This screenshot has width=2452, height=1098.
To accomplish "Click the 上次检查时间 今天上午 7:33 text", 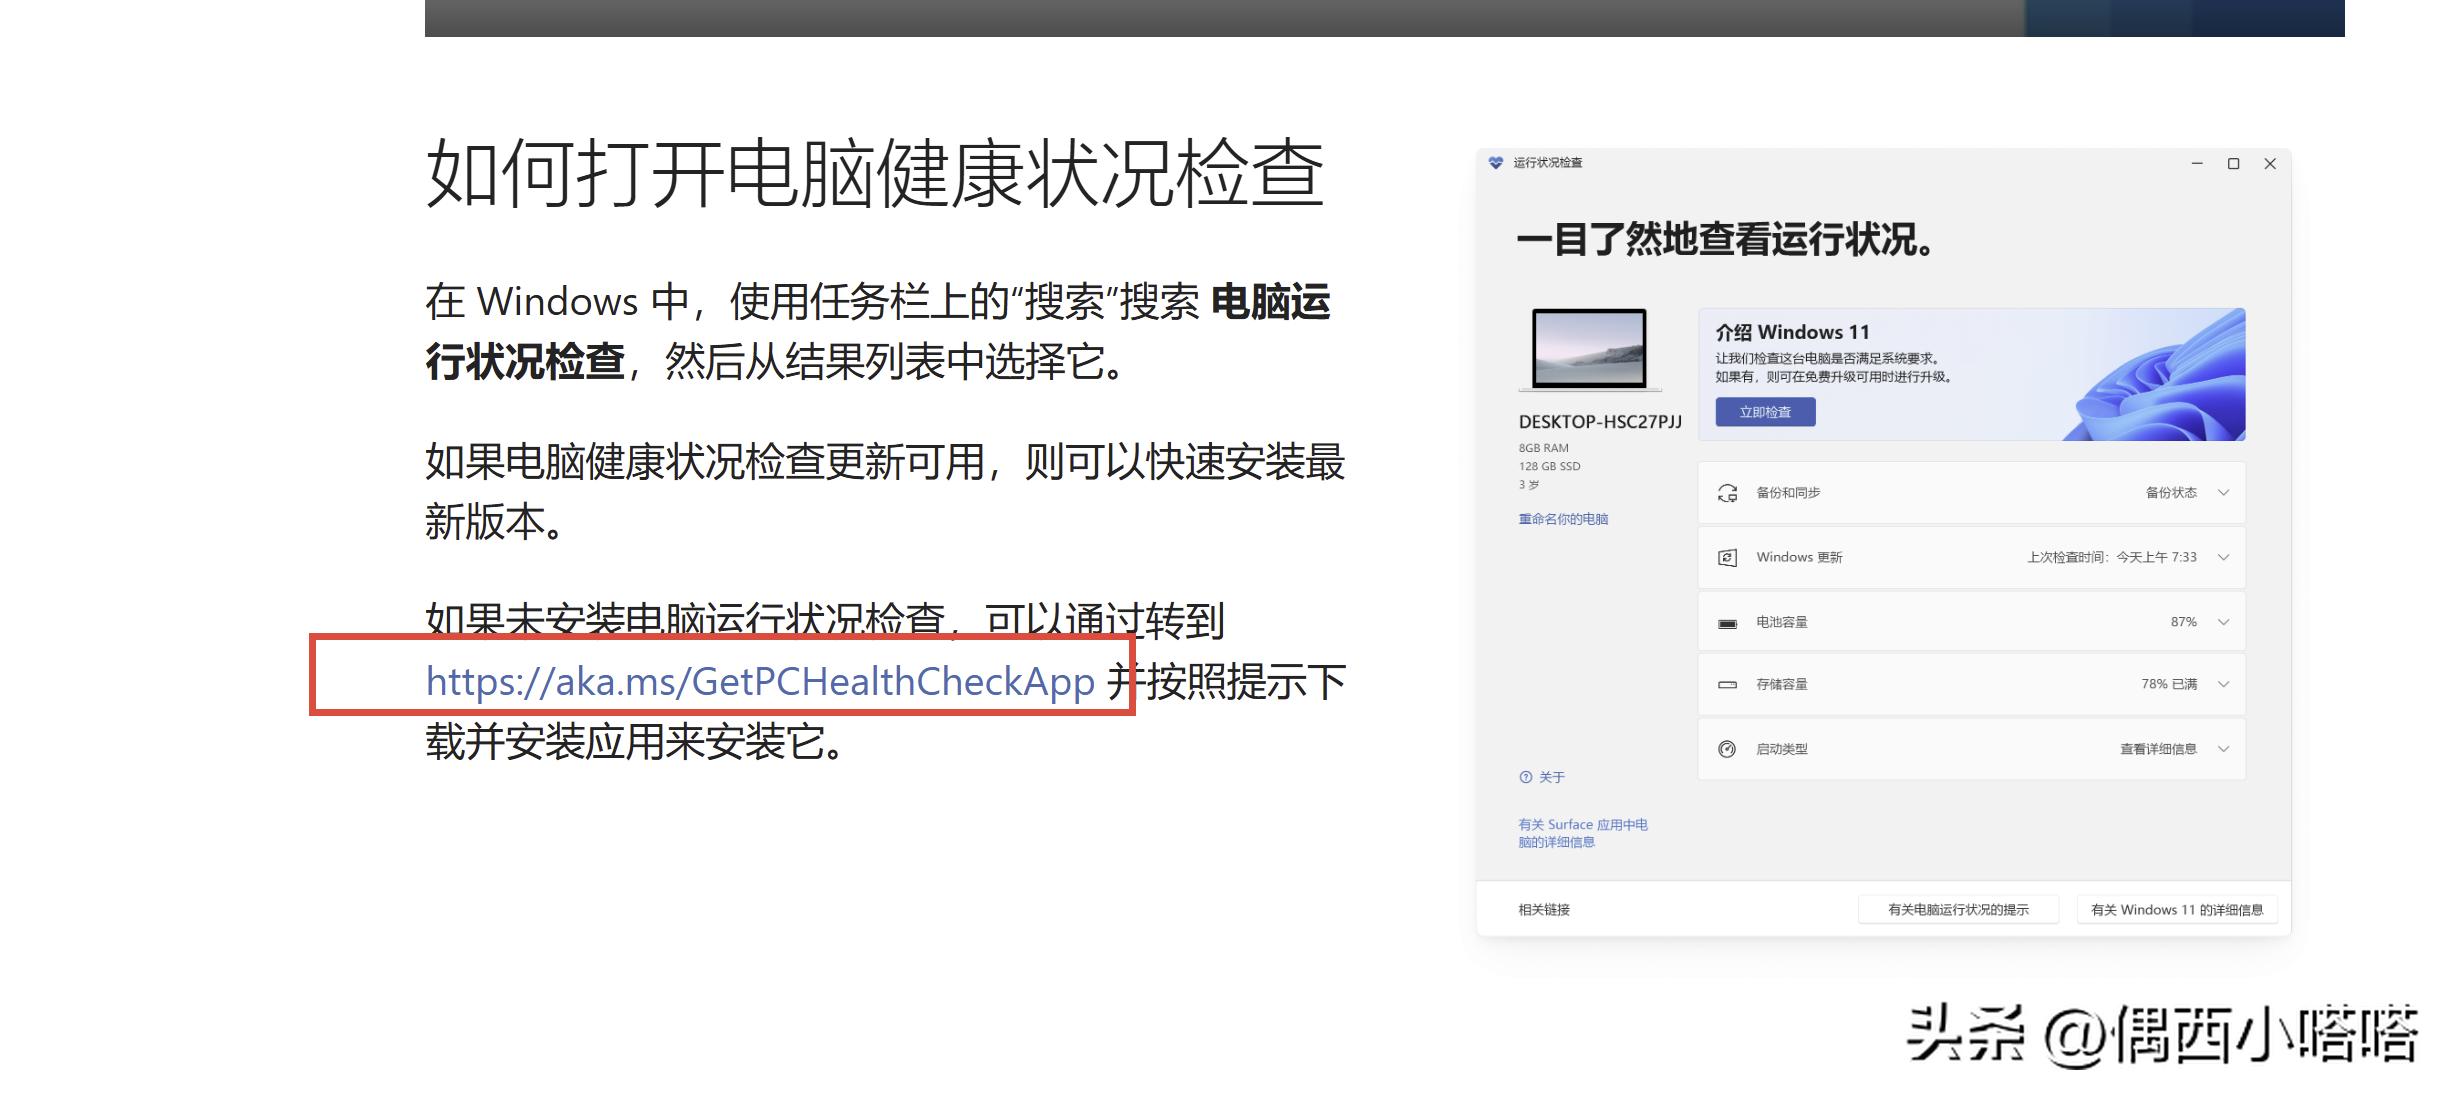I will pos(2112,557).
